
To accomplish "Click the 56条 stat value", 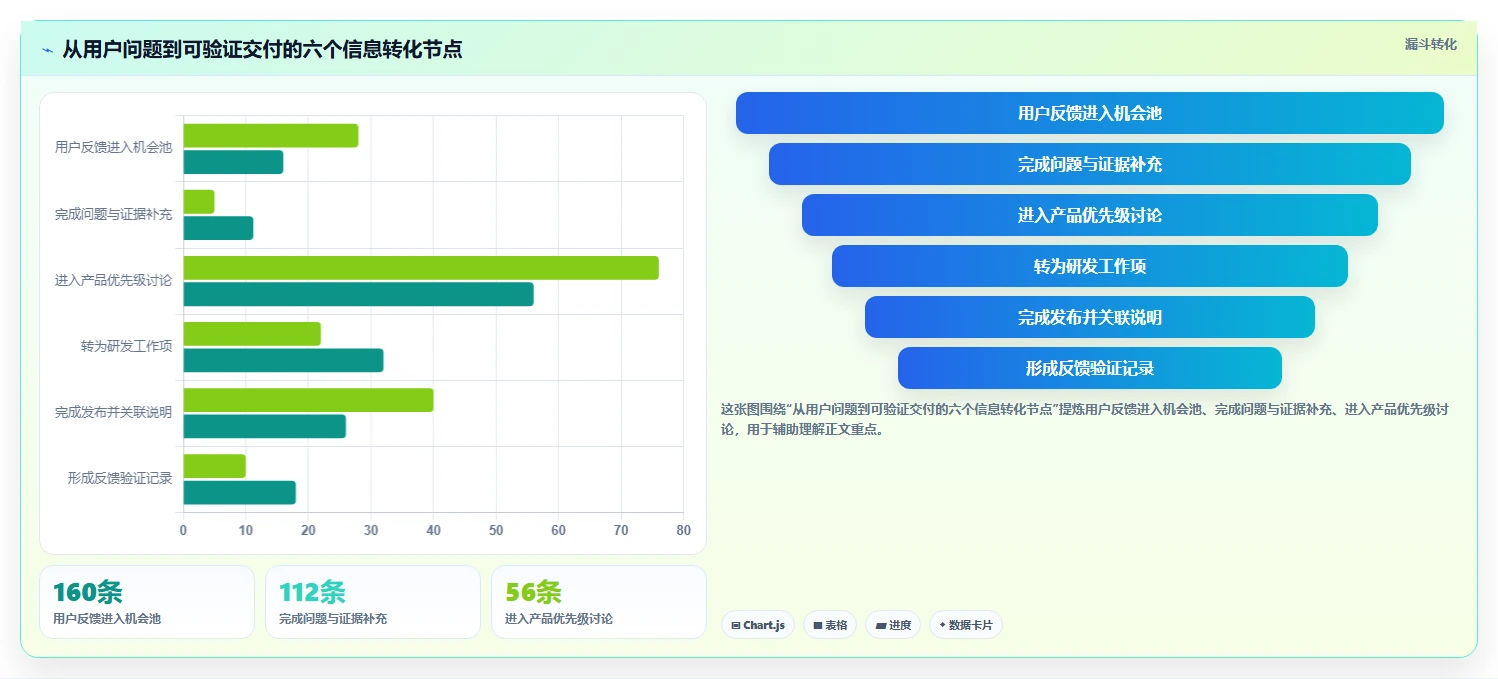I will pos(533,592).
